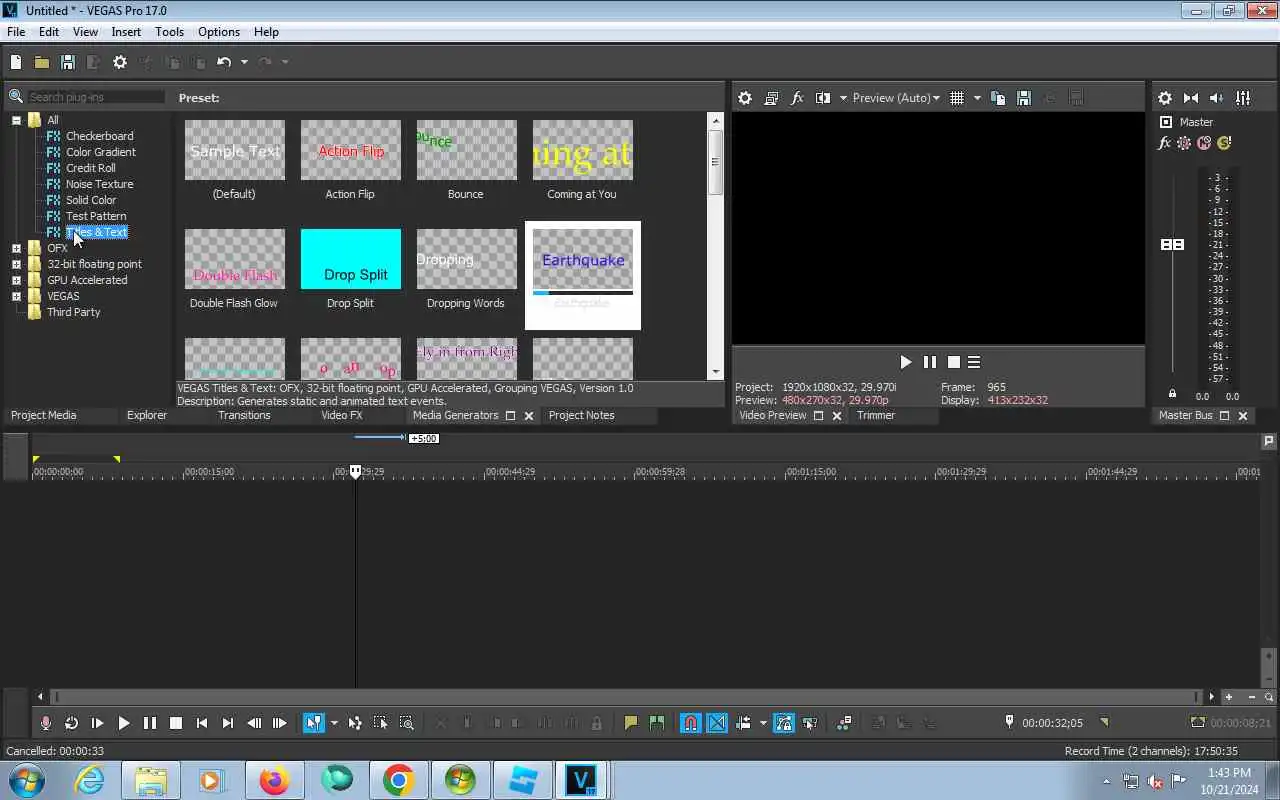The height and width of the screenshot is (800, 1280).
Task: Open Mixing Console icon in Master Bus
Action: [1243, 98]
